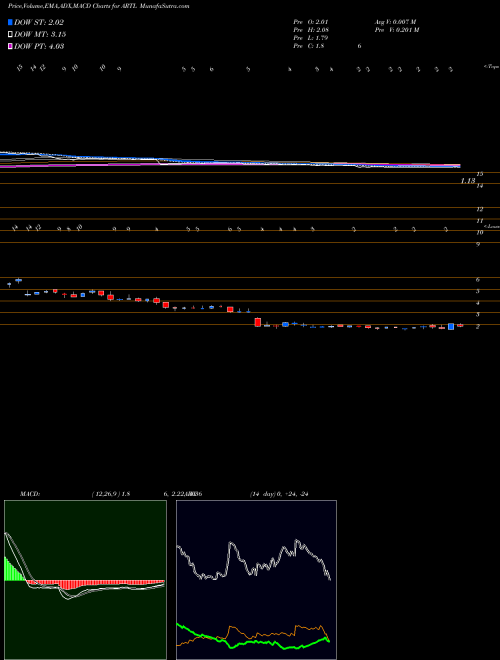500x660 pixels.
Task: Click the 'Pre V: 0.201 M' value
Action: pos(398,30)
